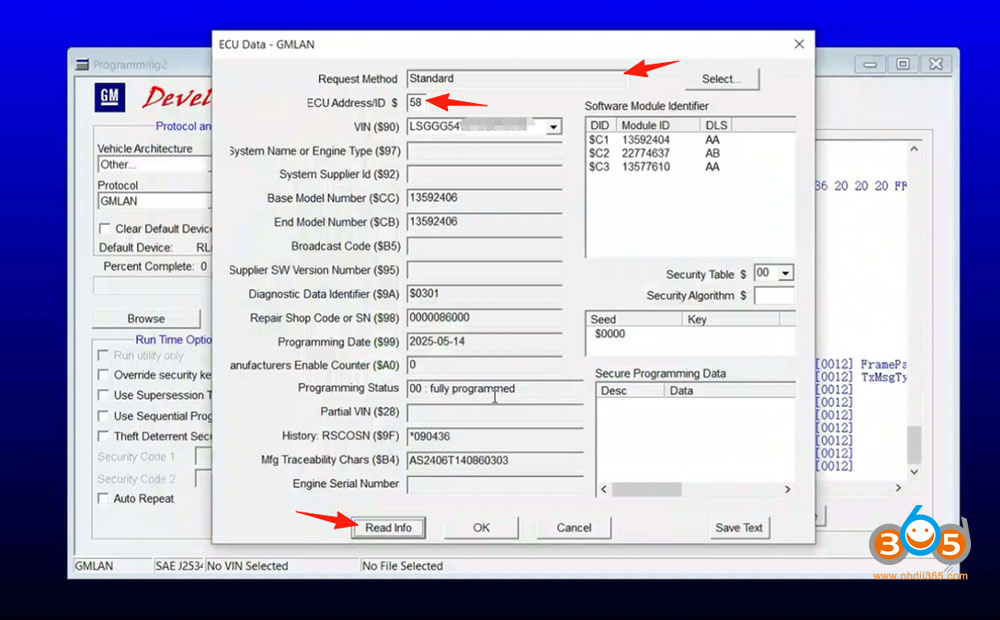Click the log panel vertical scrollbar

(914, 300)
